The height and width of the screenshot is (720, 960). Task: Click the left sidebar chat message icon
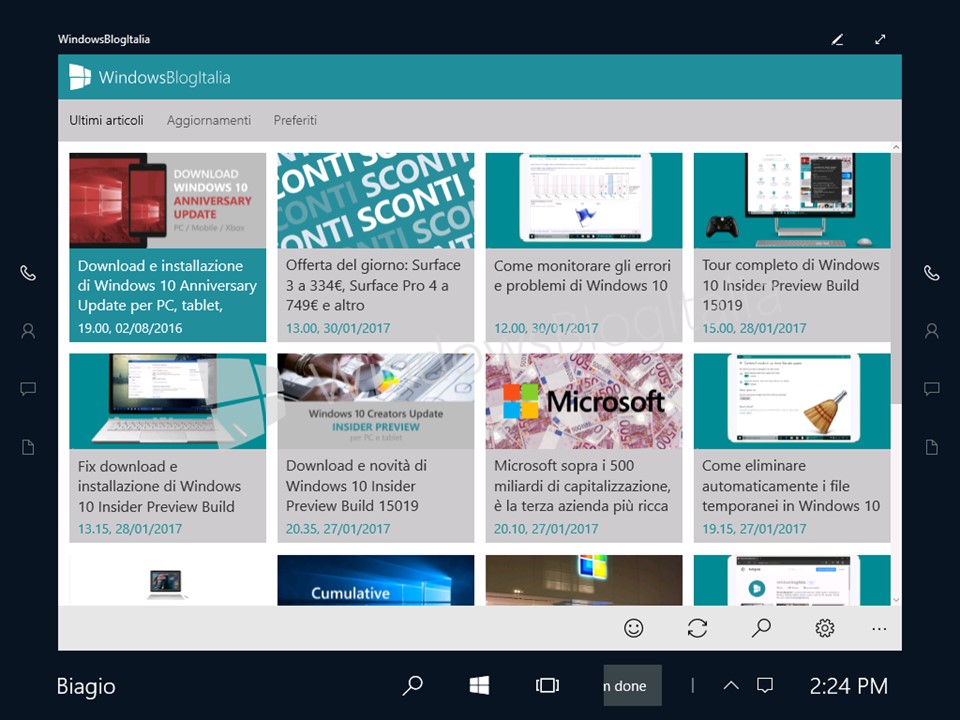click(x=28, y=389)
